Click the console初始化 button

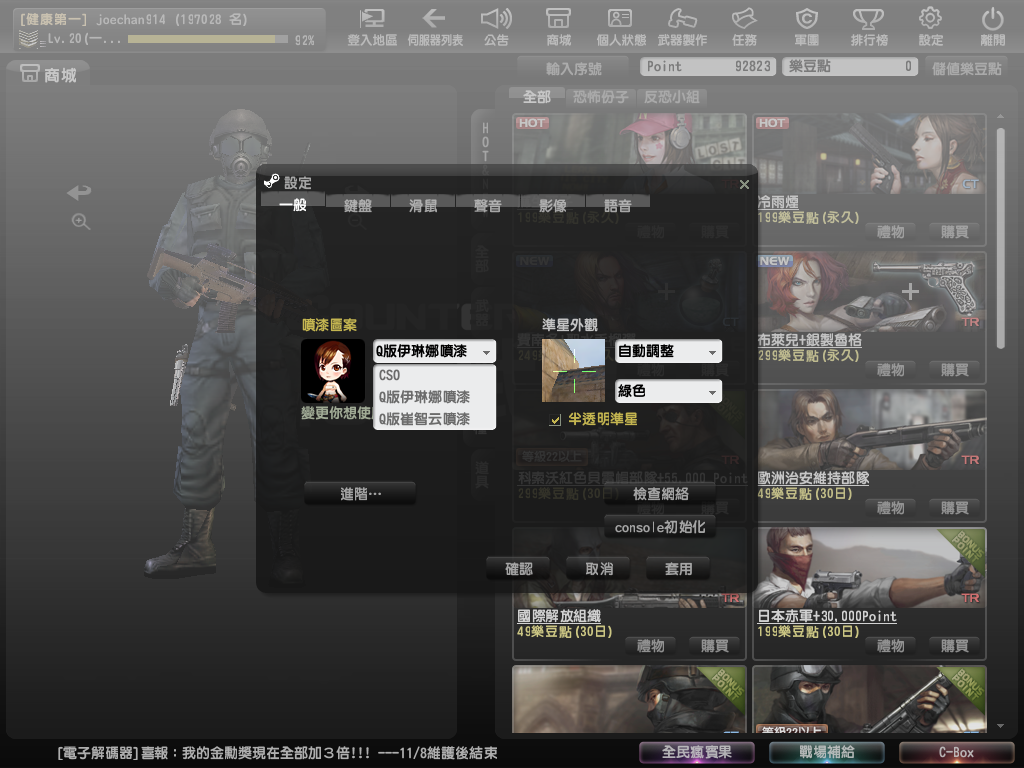click(x=660, y=527)
